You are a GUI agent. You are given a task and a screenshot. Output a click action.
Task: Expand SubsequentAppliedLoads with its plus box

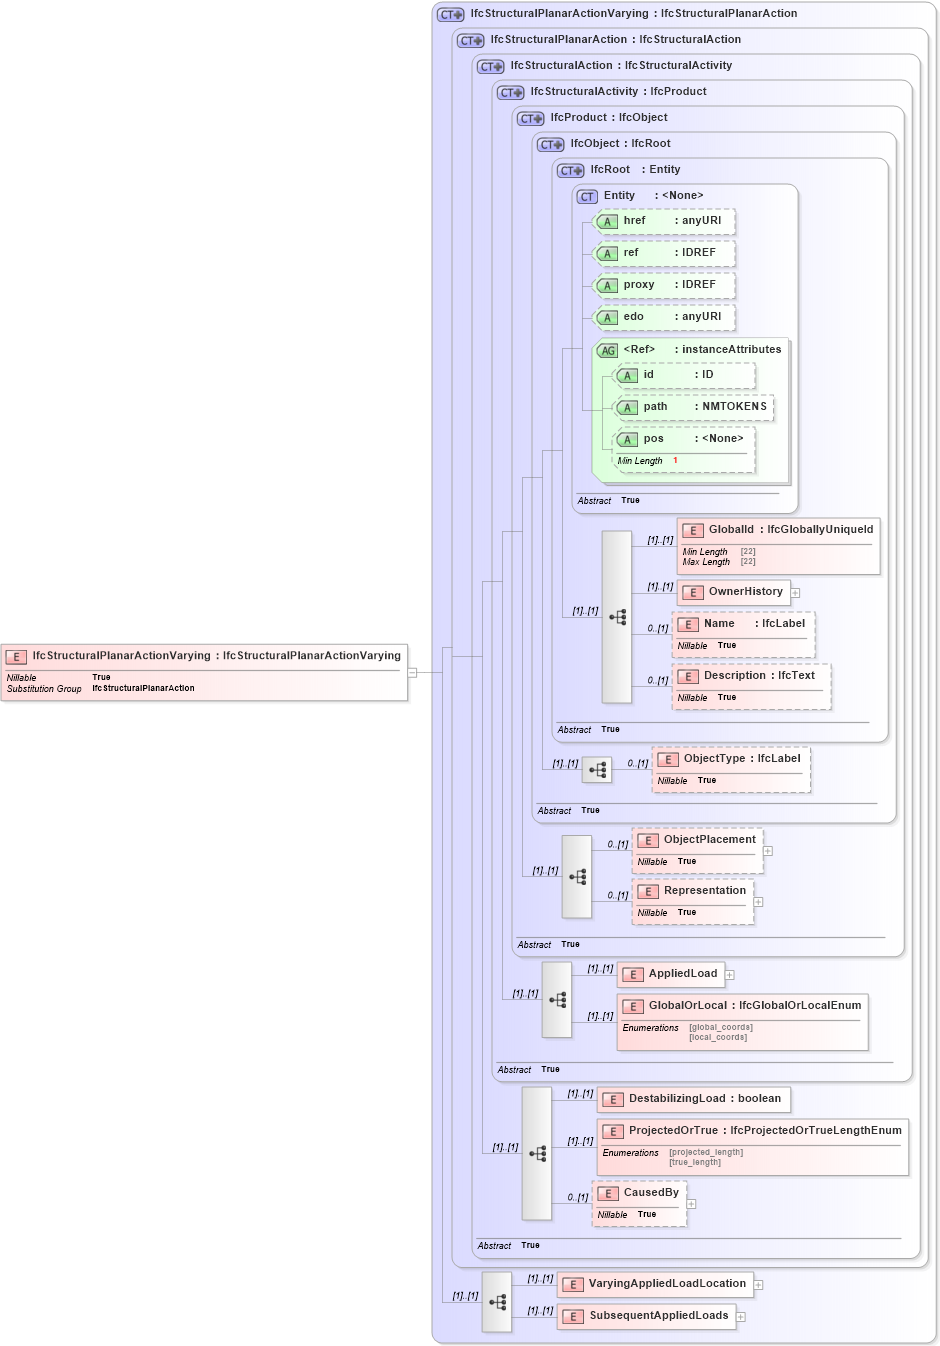pyautogui.click(x=740, y=1316)
